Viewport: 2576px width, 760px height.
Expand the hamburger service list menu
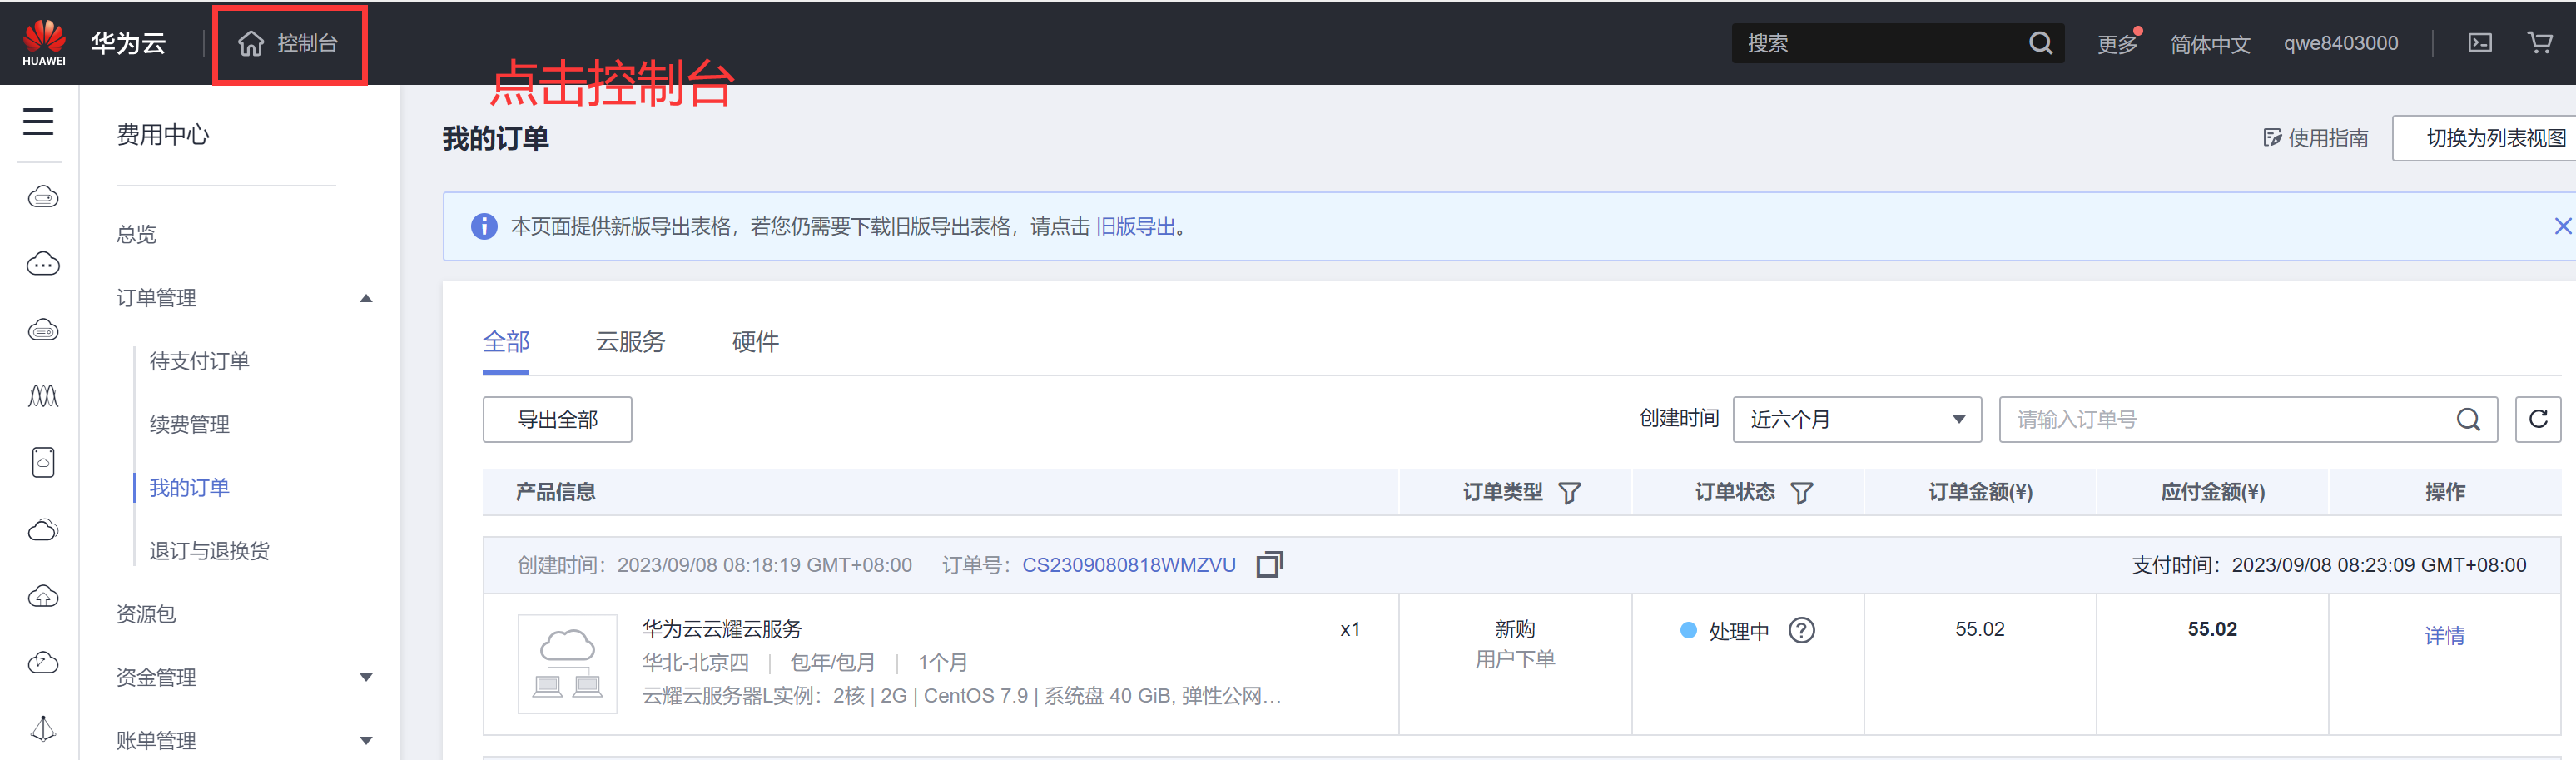39,122
